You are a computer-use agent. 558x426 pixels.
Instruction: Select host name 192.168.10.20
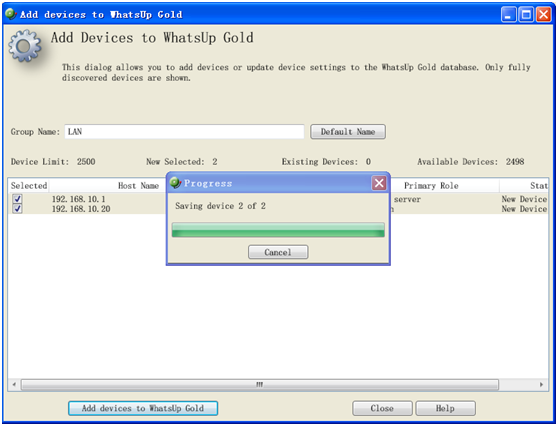pos(81,209)
